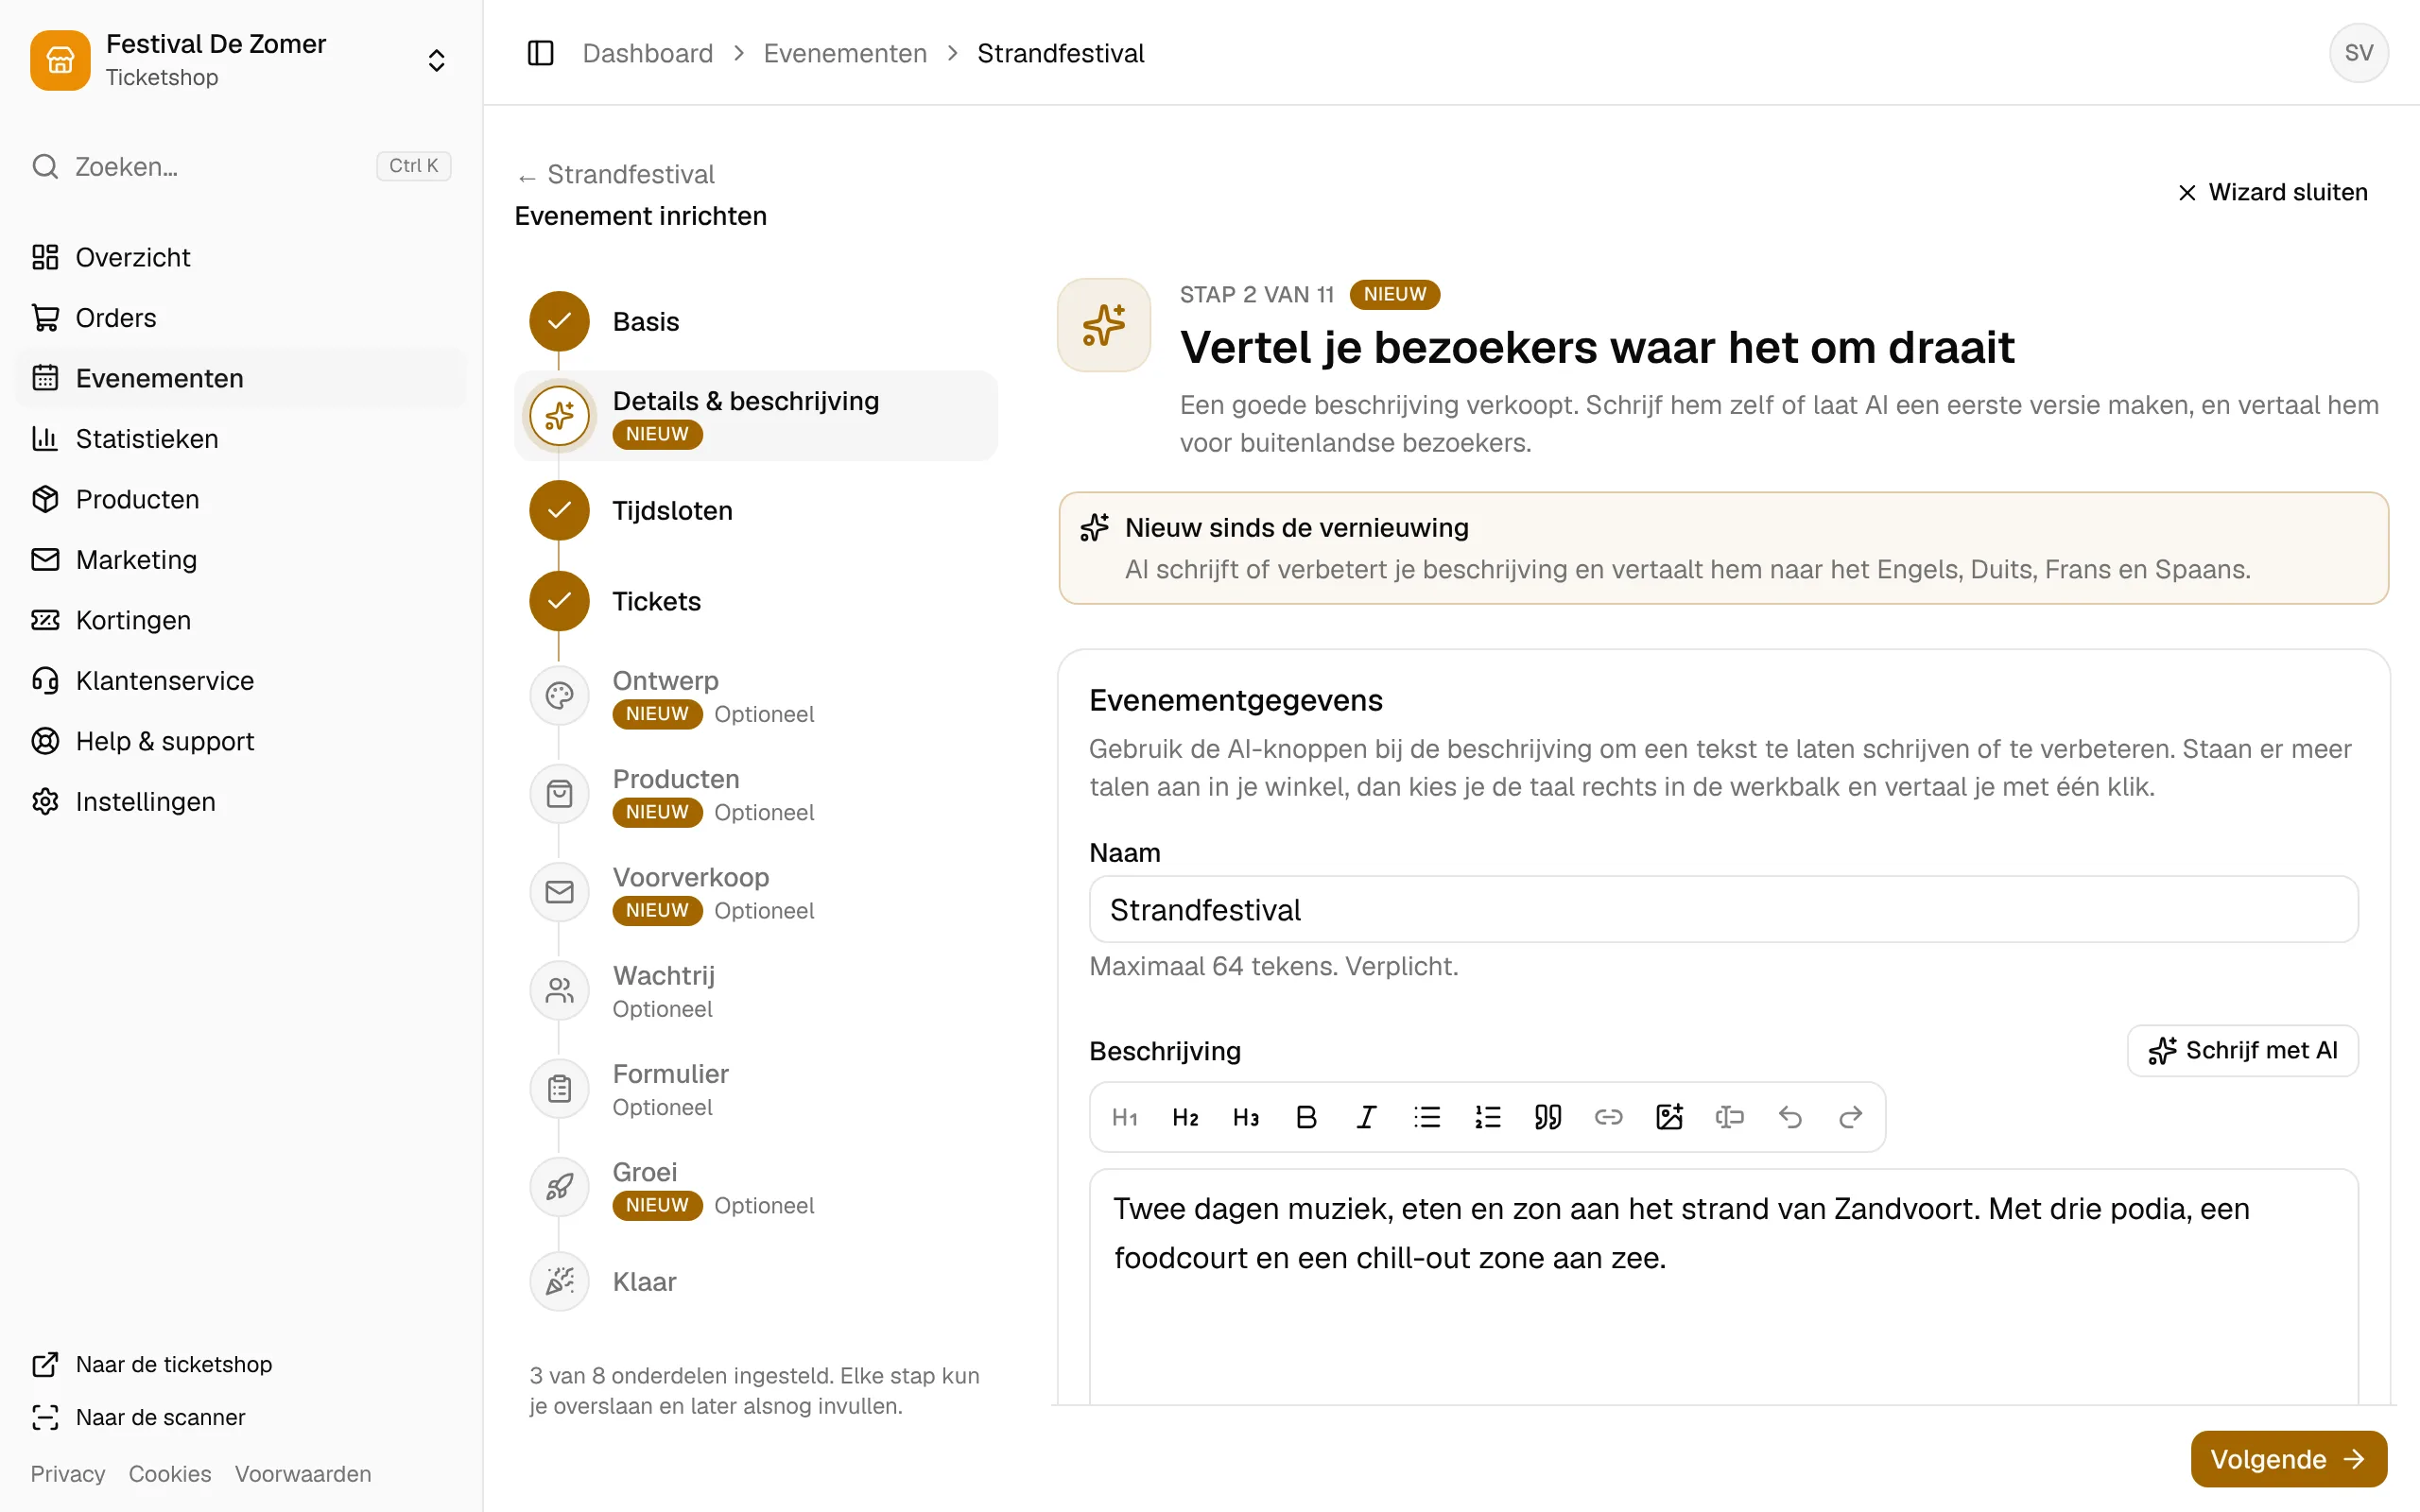Click the Zoeken search field
Screen dimensions: 2420x1512
(x=240, y=166)
